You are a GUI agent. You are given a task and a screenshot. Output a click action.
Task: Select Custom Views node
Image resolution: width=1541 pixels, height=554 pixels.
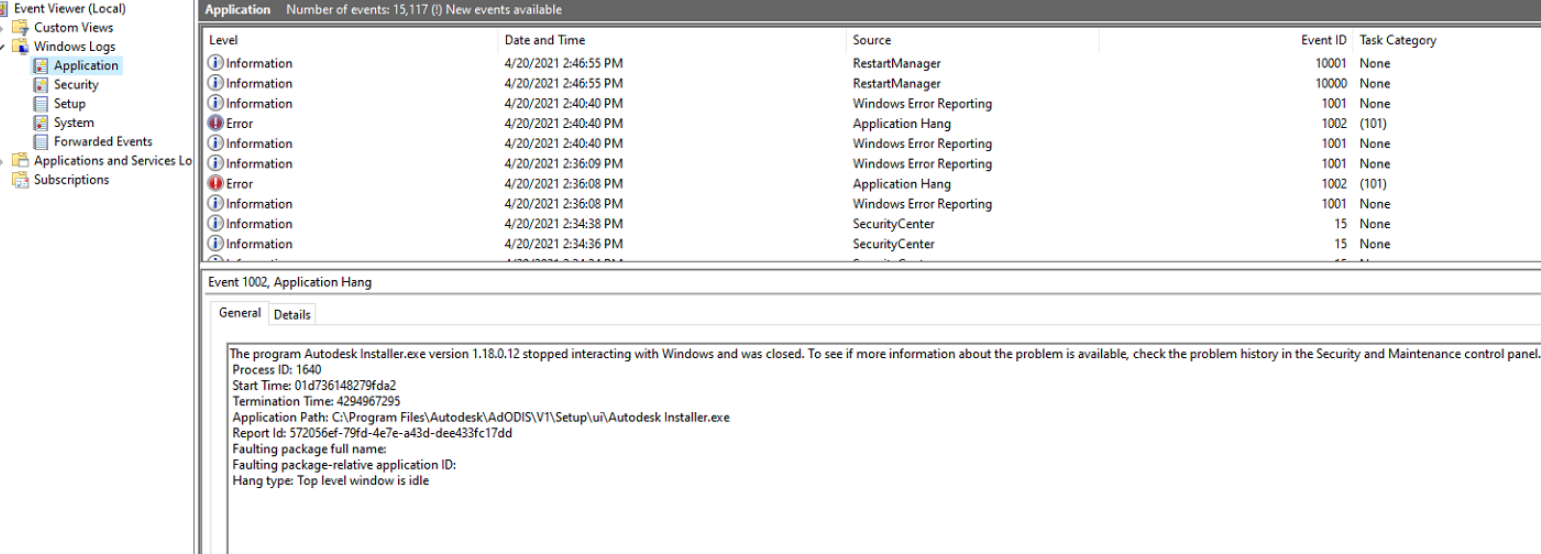tap(74, 28)
